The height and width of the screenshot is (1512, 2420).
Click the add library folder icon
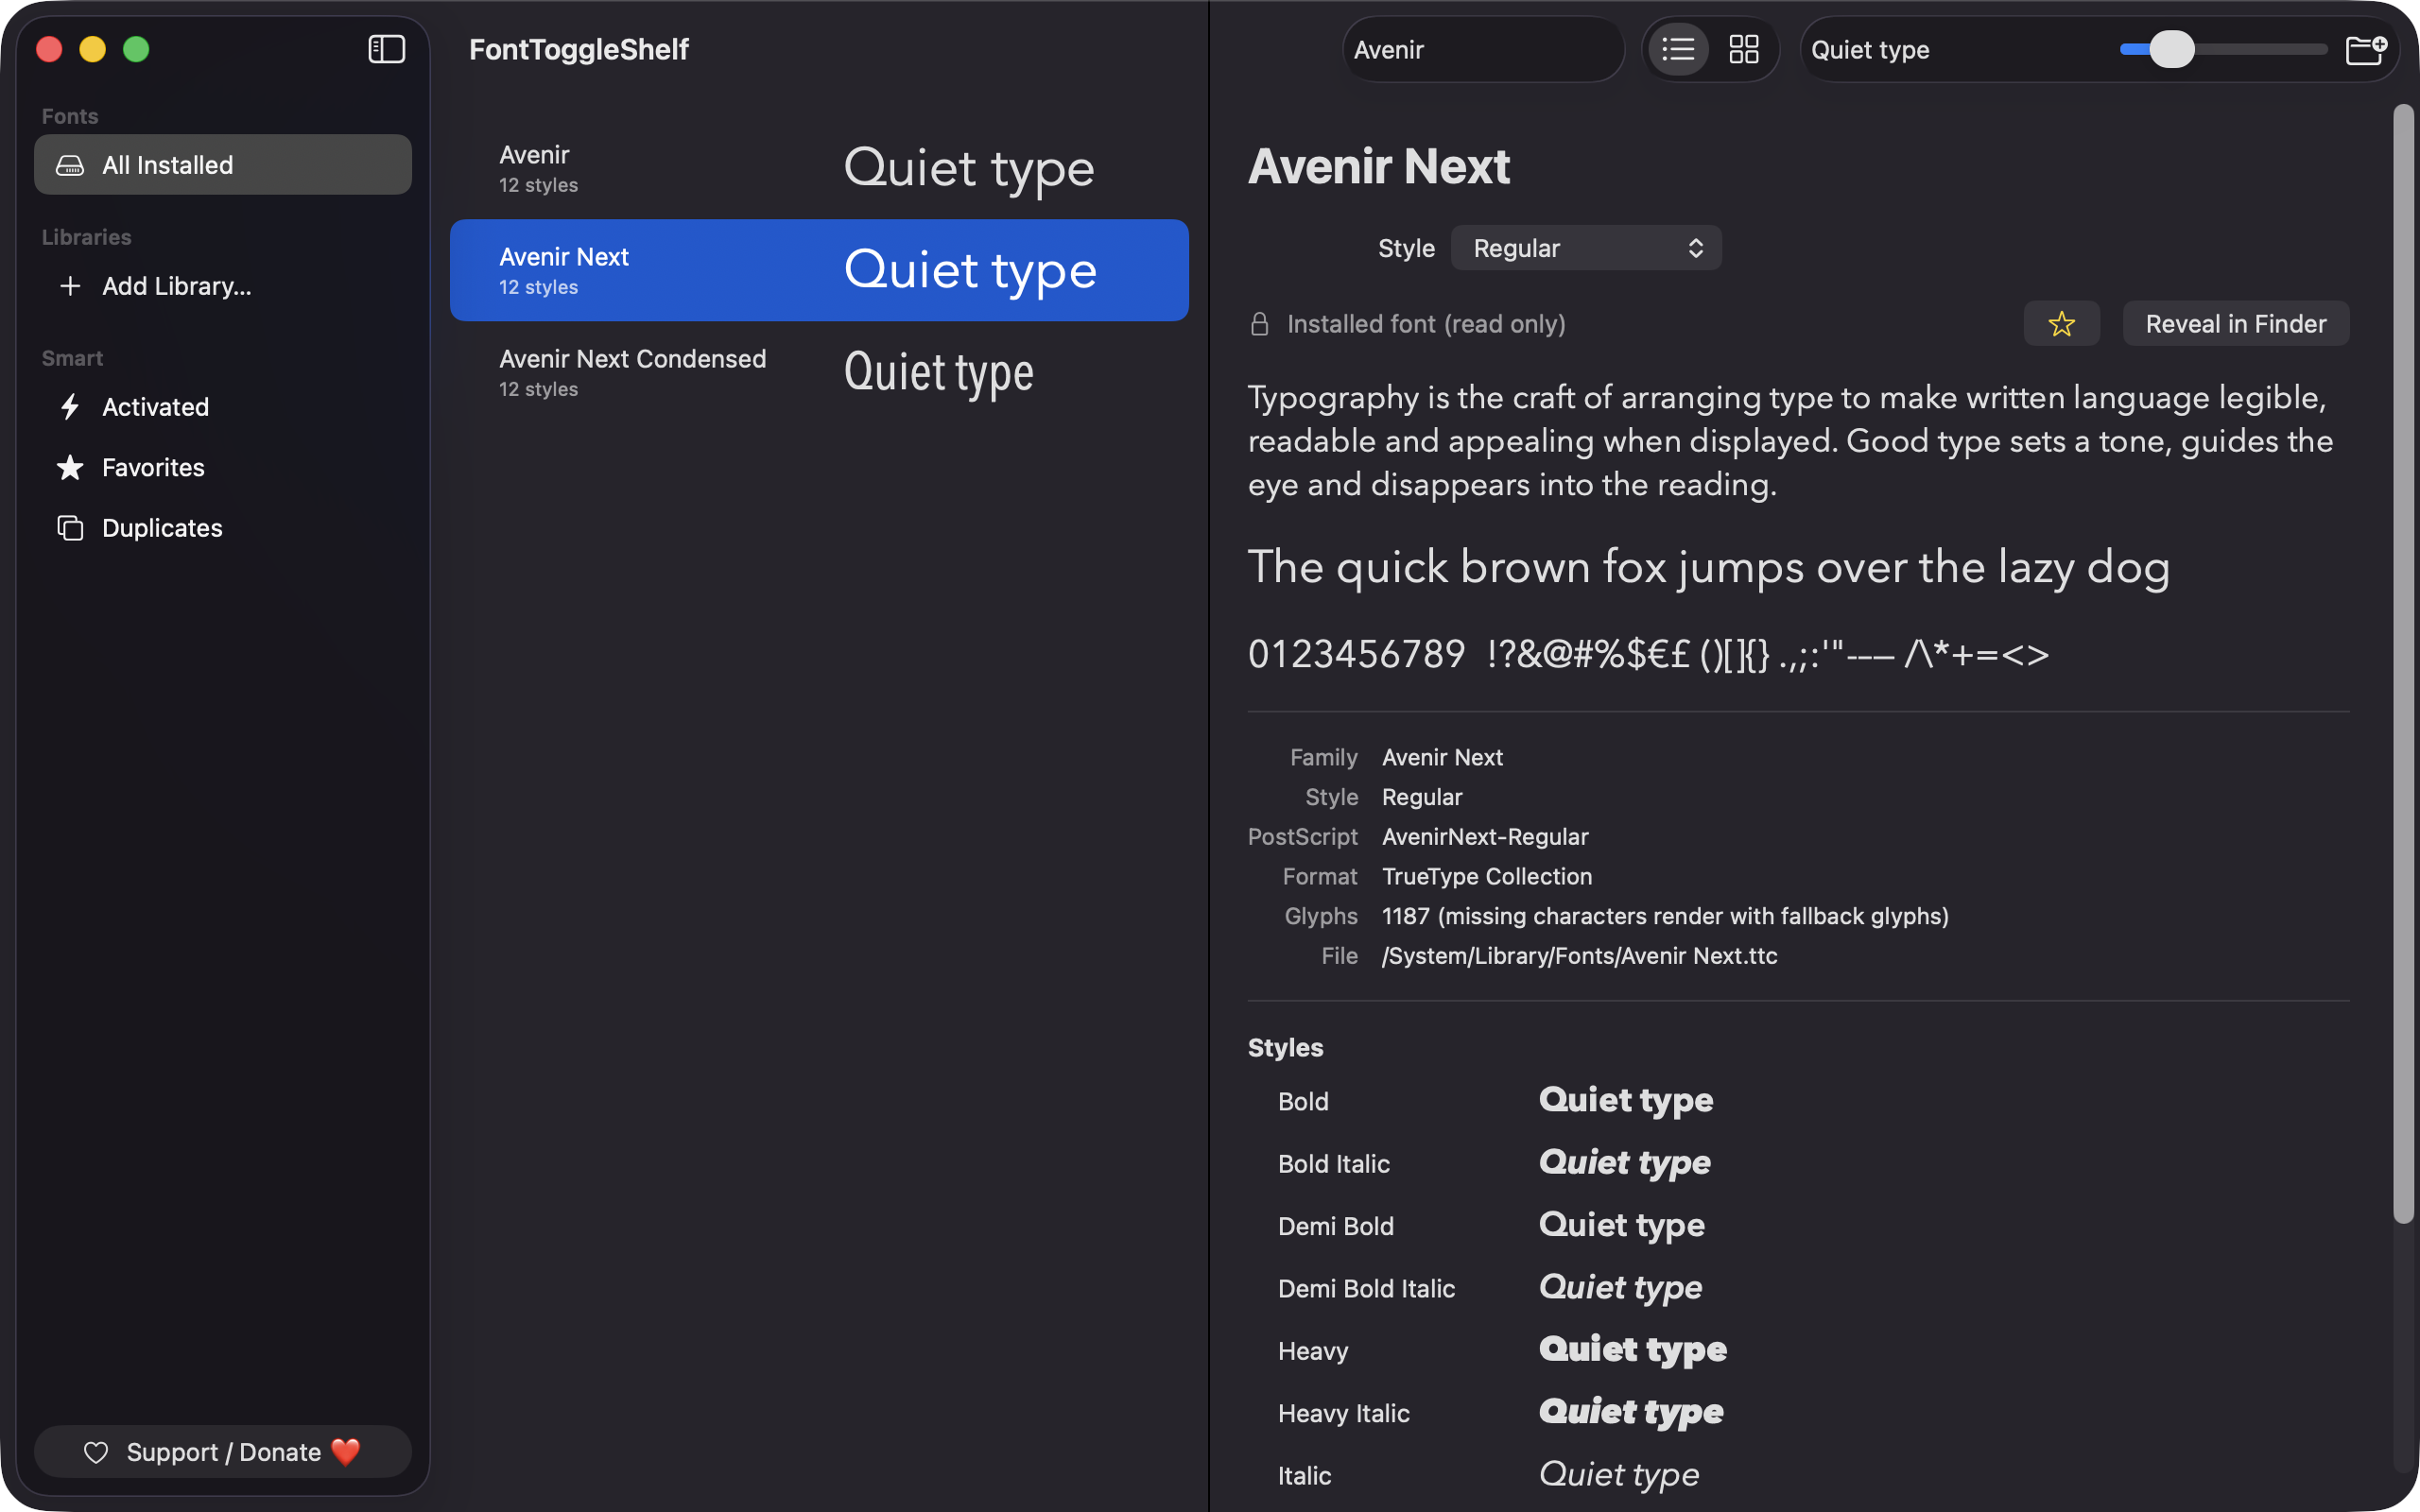pyautogui.click(x=2366, y=49)
